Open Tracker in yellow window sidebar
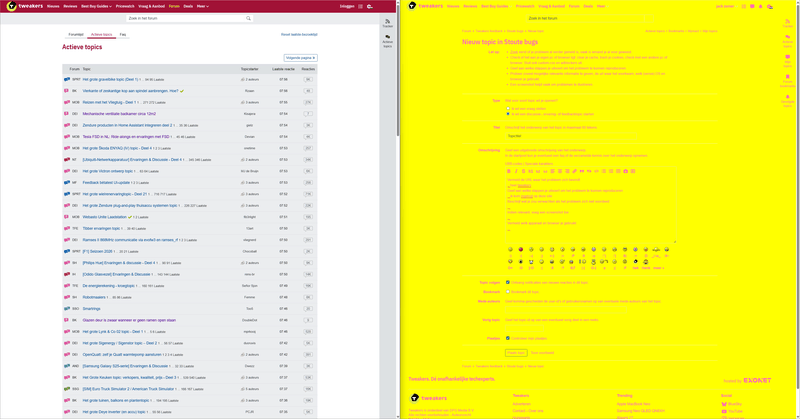The image size is (800, 419). pos(787,23)
